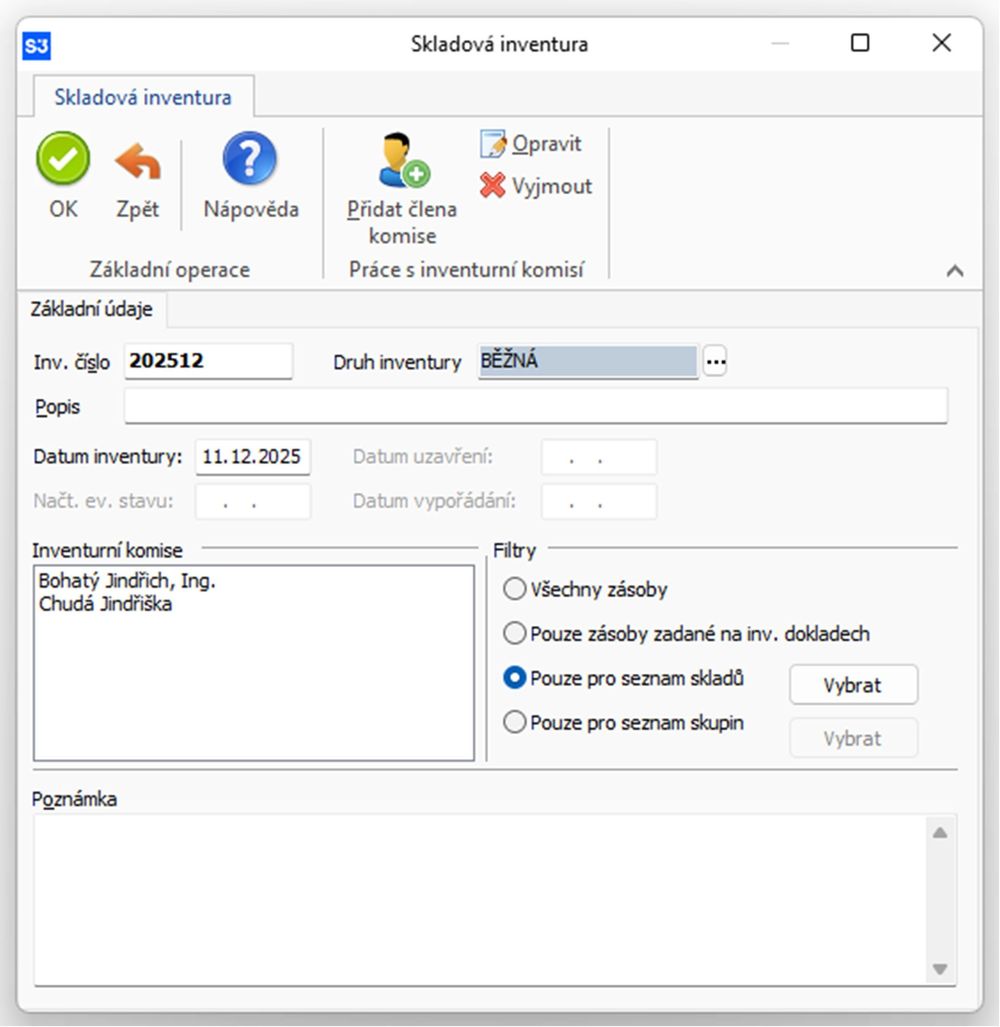Screen dimensions: 1000x1027
Task: Click the Vyjmout red cross icon
Action: click(493, 186)
